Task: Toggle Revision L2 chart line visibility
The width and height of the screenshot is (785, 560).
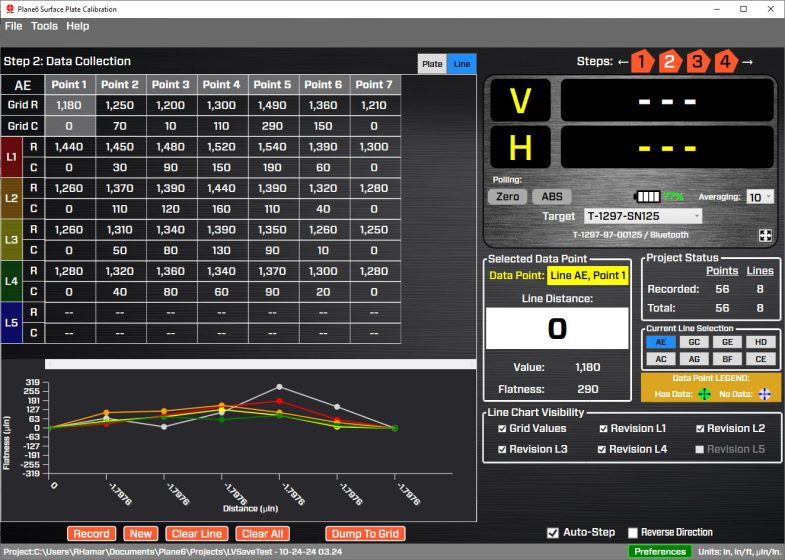Action: coord(699,428)
